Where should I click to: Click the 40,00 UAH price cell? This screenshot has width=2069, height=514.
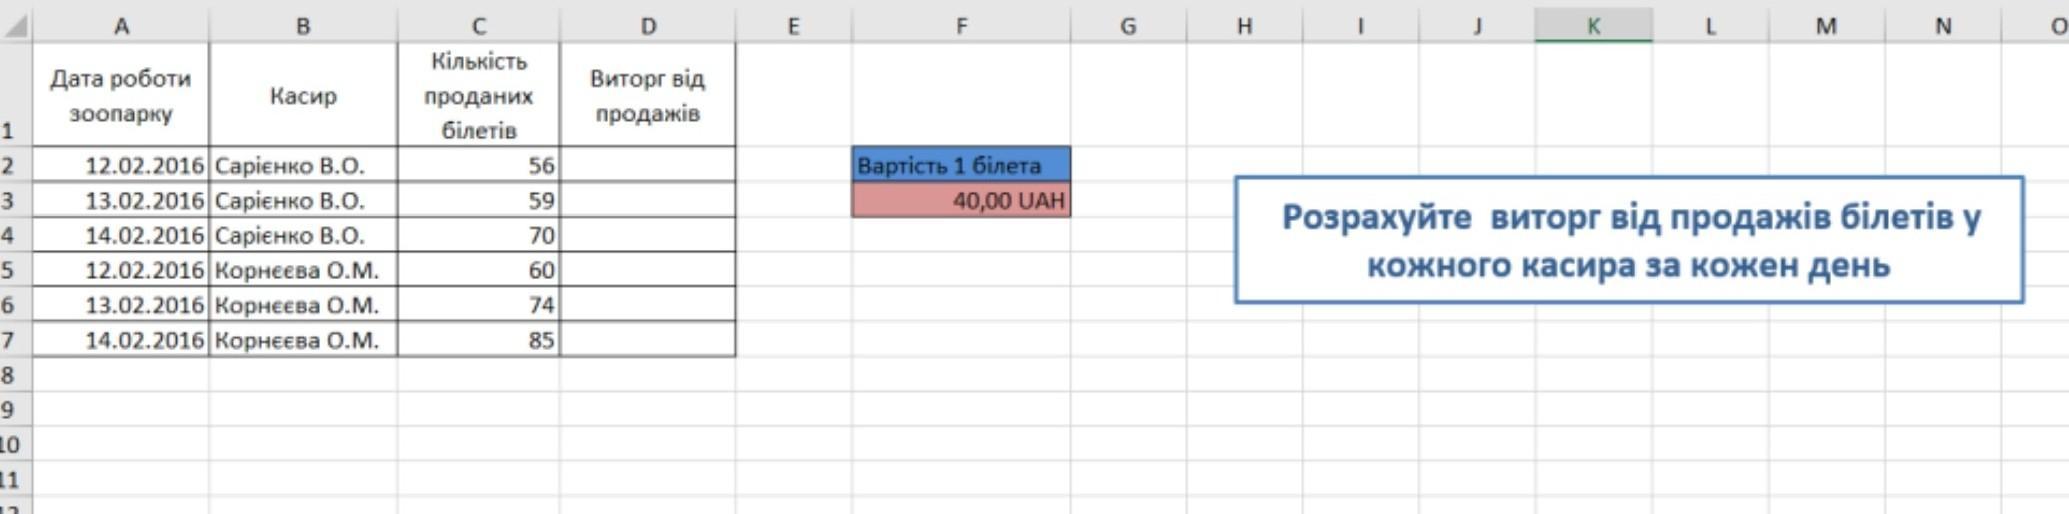coord(961,201)
